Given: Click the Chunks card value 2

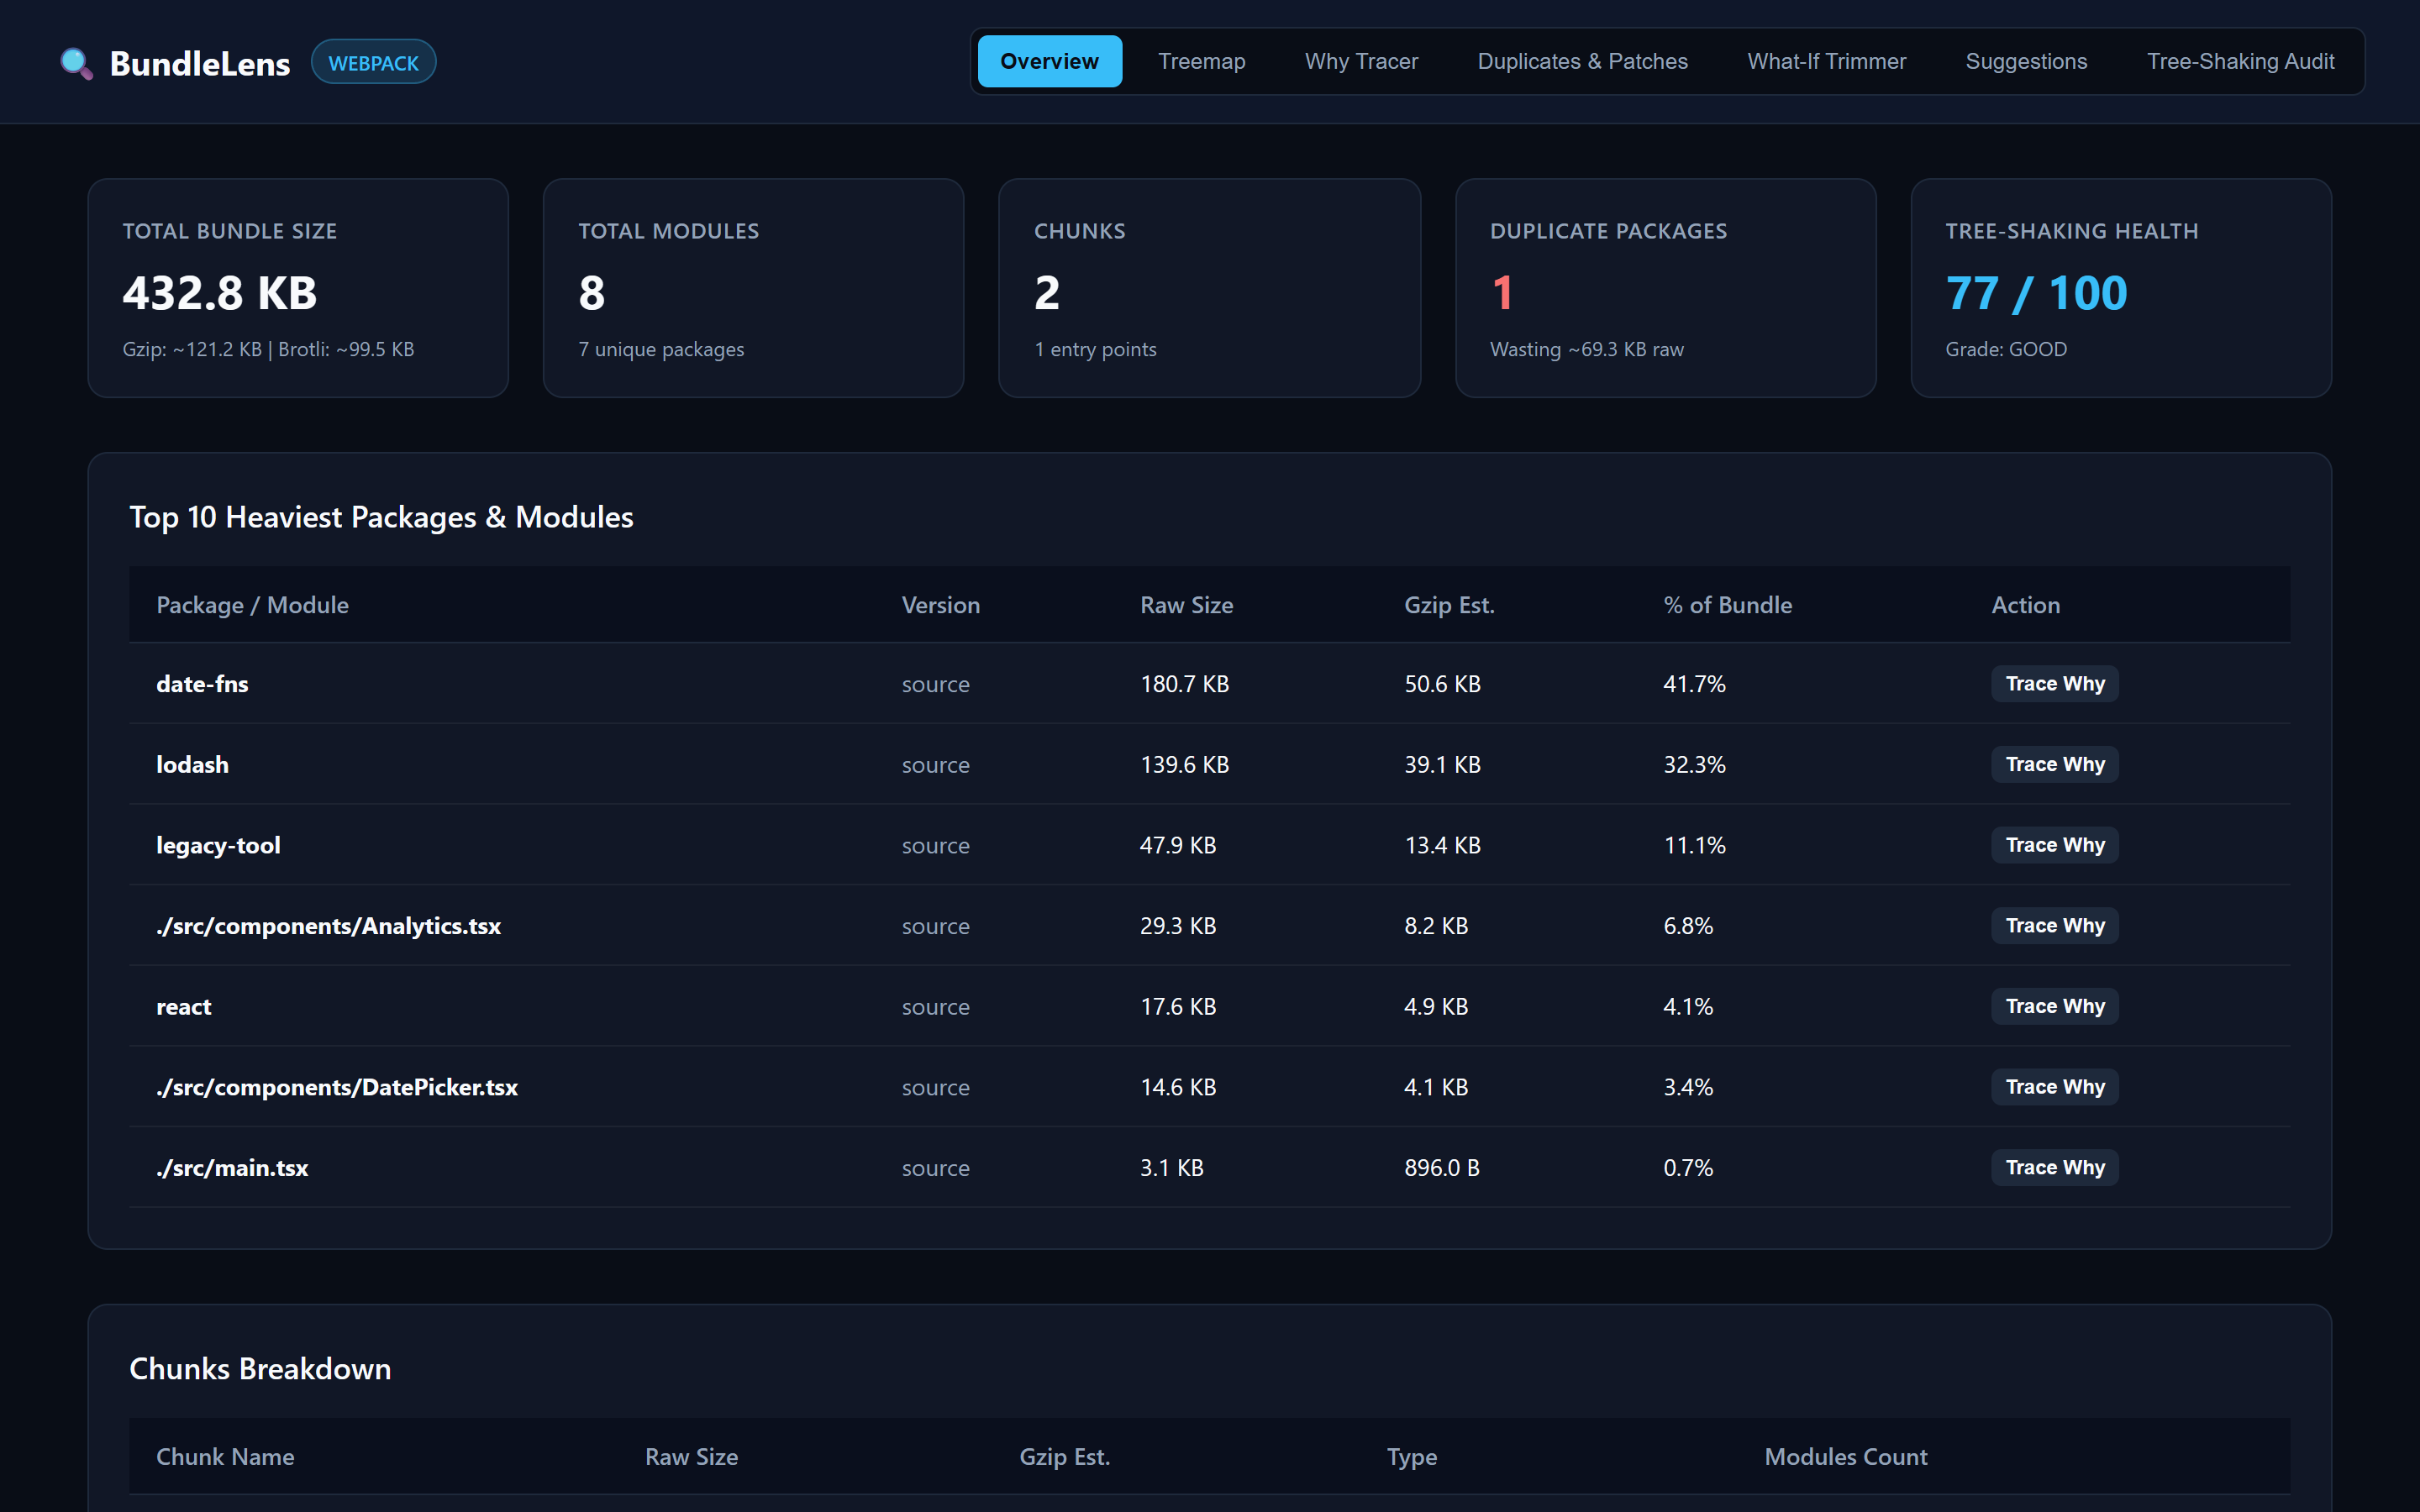Looking at the screenshot, I should 1046,293.
